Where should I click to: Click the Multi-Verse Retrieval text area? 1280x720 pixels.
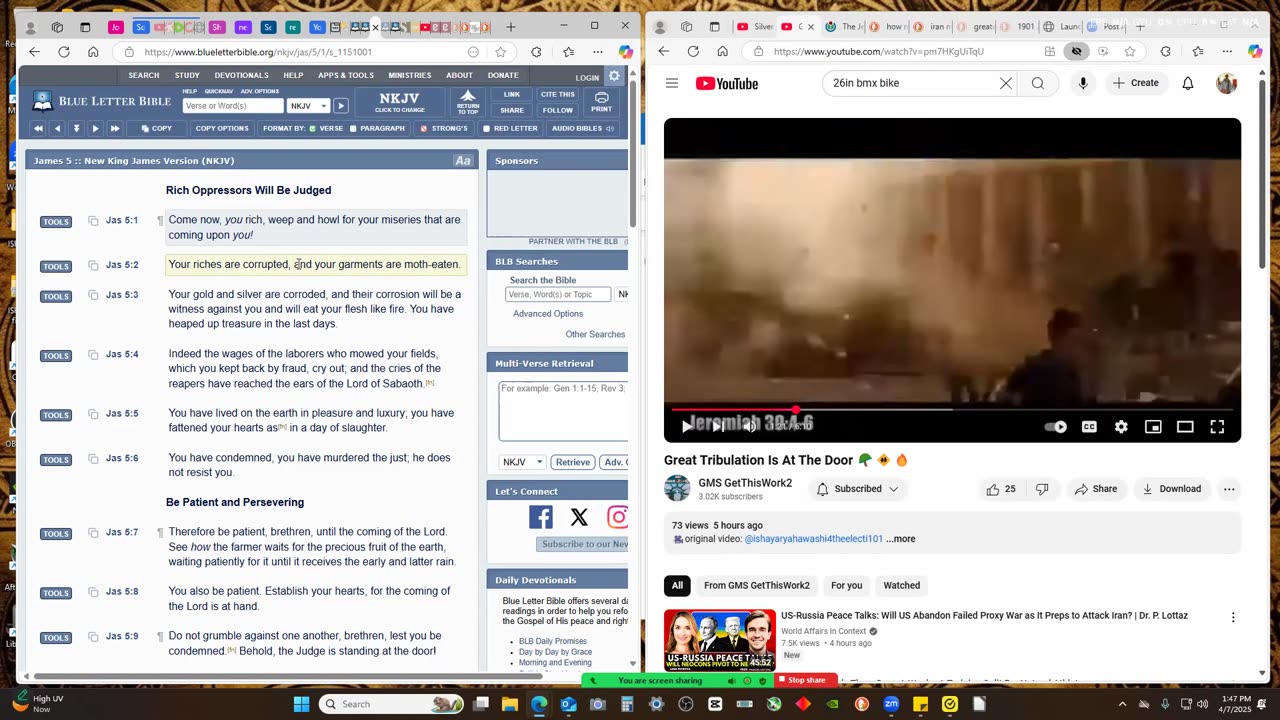pyautogui.click(x=563, y=411)
